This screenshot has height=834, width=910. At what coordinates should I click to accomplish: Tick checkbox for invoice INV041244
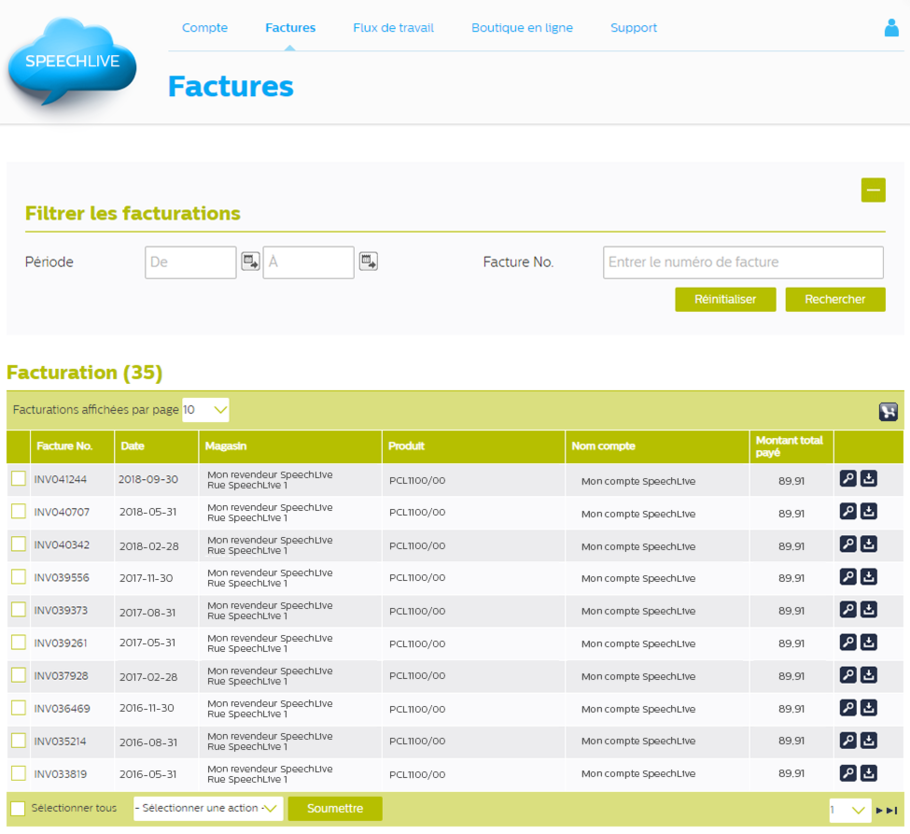click(x=19, y=478)
